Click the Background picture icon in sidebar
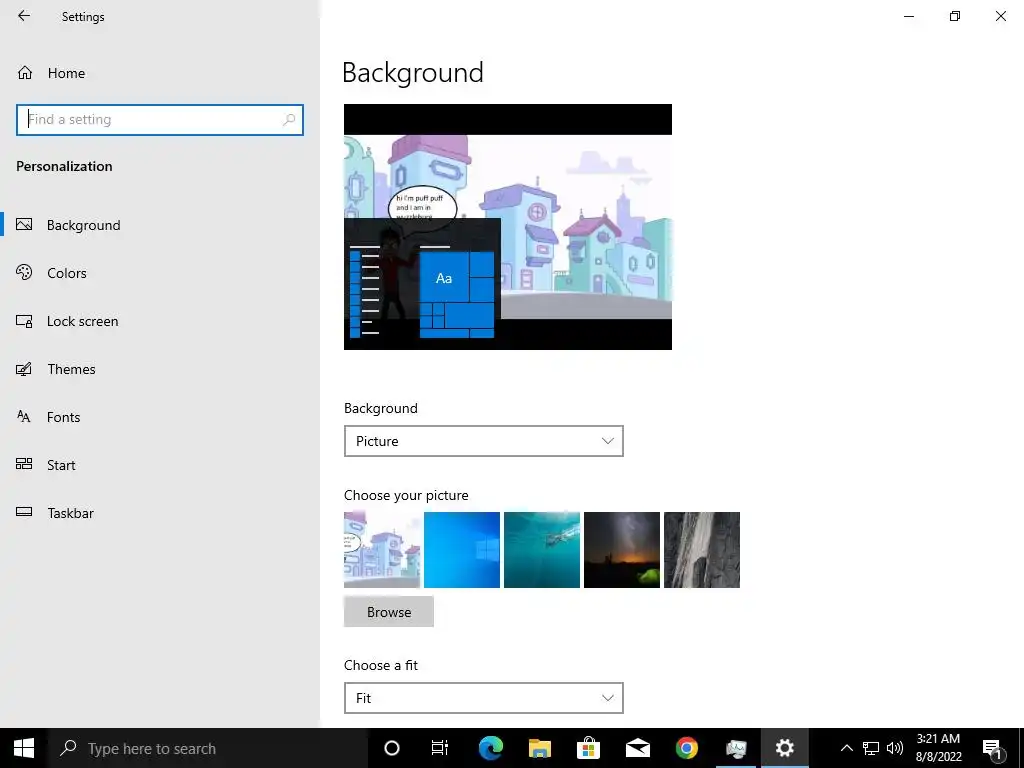This screenshot has height=768, width=1024. [24, 225]
